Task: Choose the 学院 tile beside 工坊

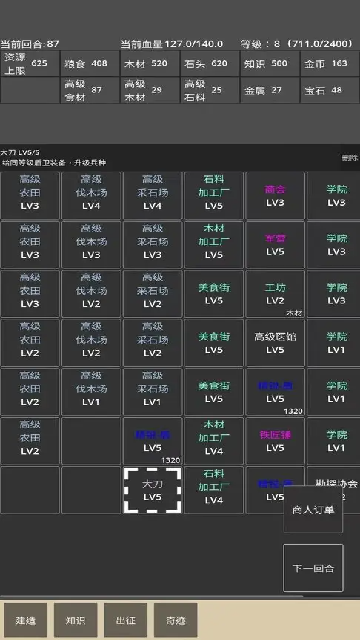Action: (x=333, y=293)
